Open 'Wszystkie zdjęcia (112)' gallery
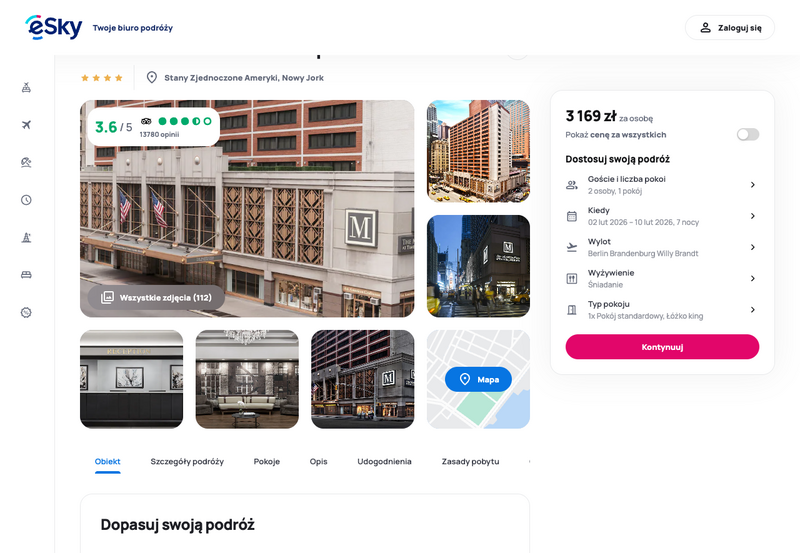 tap(156, 297)
